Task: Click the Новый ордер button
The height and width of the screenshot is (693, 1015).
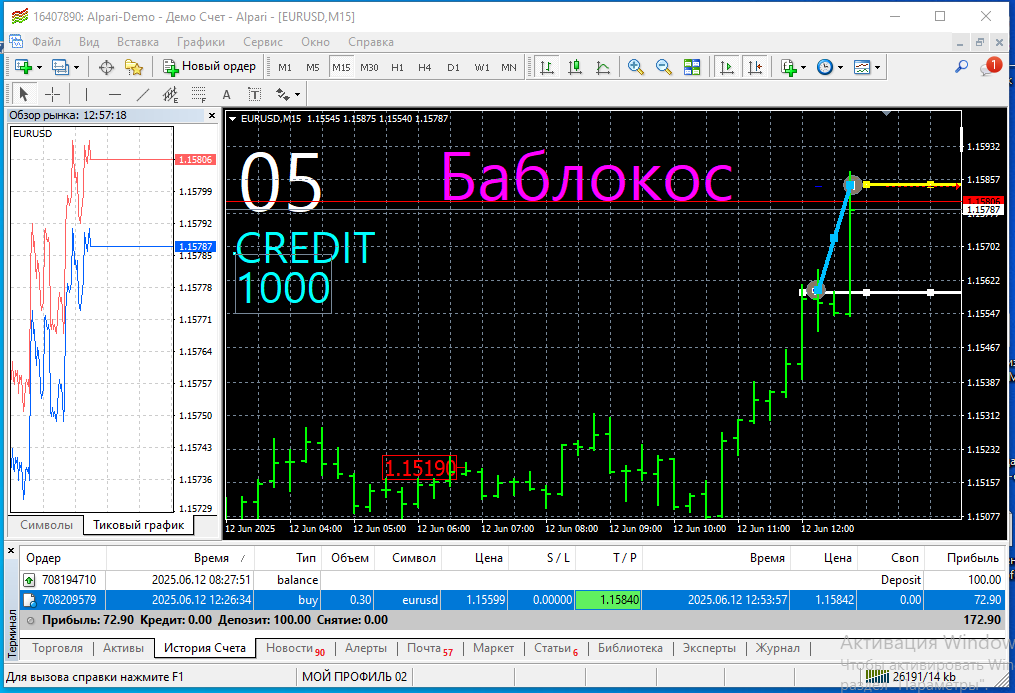Action: click(209, 67)
